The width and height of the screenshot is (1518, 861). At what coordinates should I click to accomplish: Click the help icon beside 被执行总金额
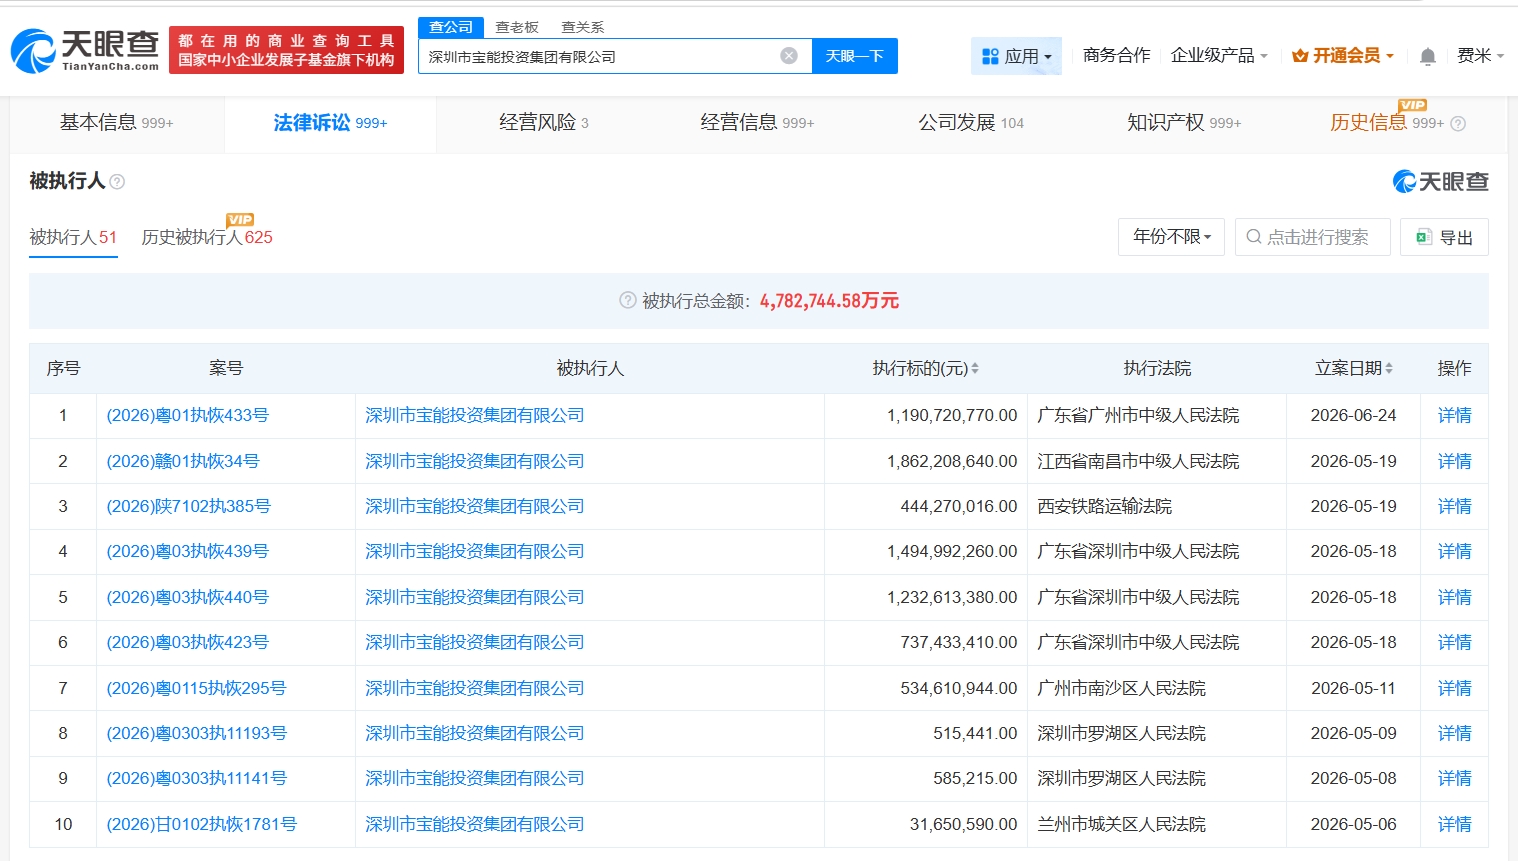pos(628,300)
